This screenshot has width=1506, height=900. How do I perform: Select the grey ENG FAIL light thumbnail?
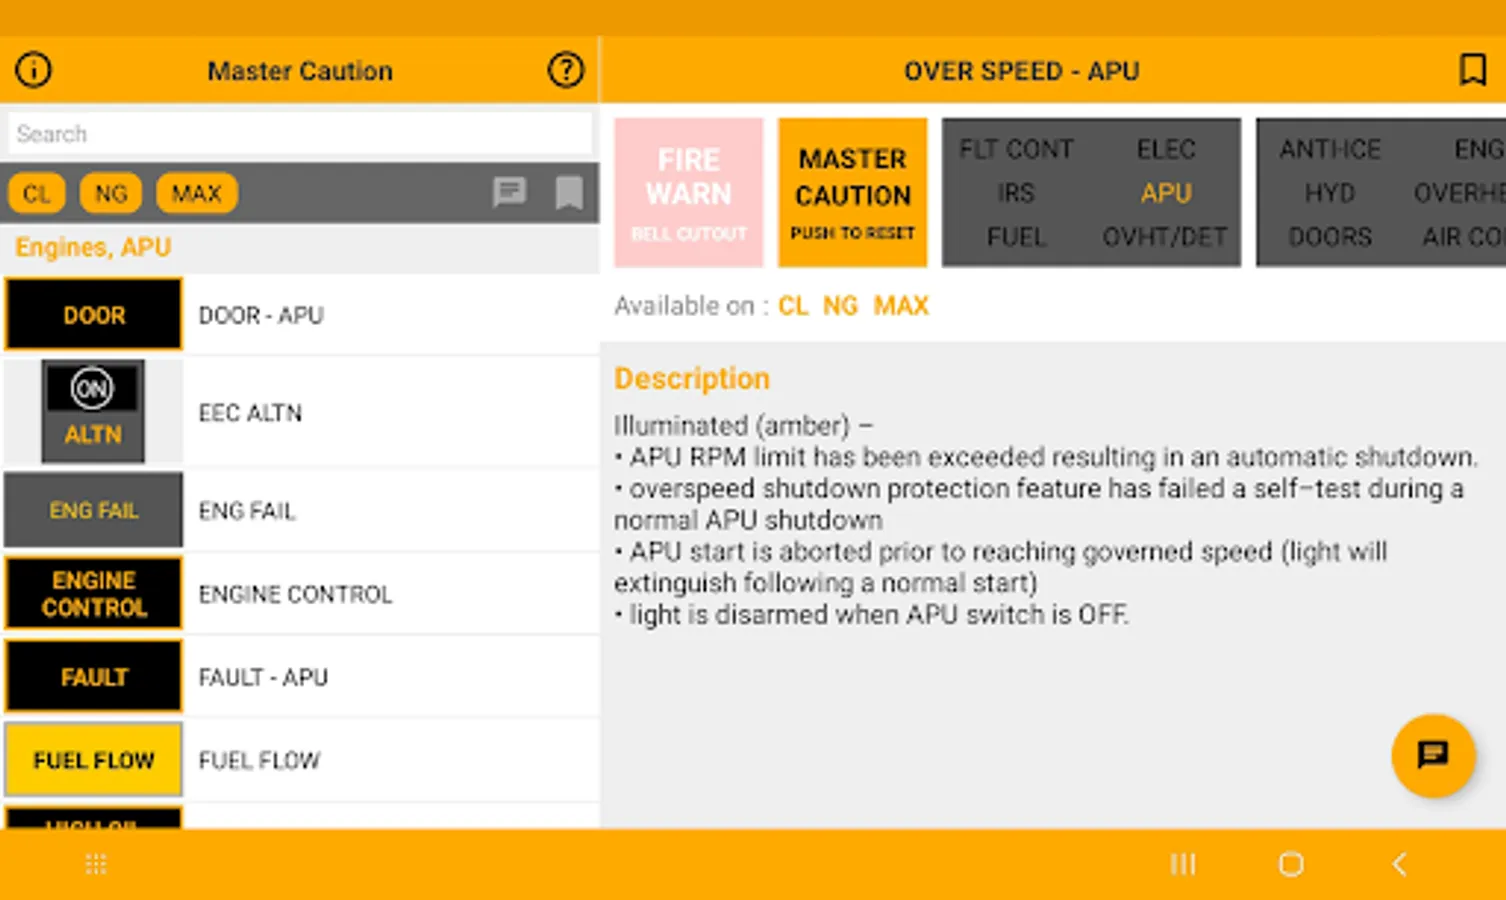tap(94, 510)
